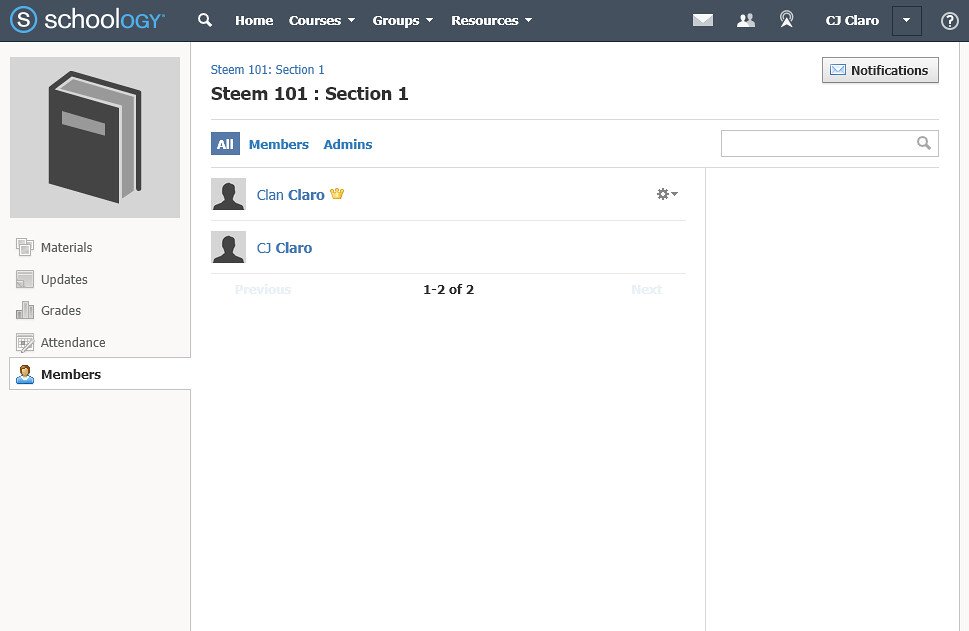
Task: Click the Notifications button
Action: tap(880, 70)
